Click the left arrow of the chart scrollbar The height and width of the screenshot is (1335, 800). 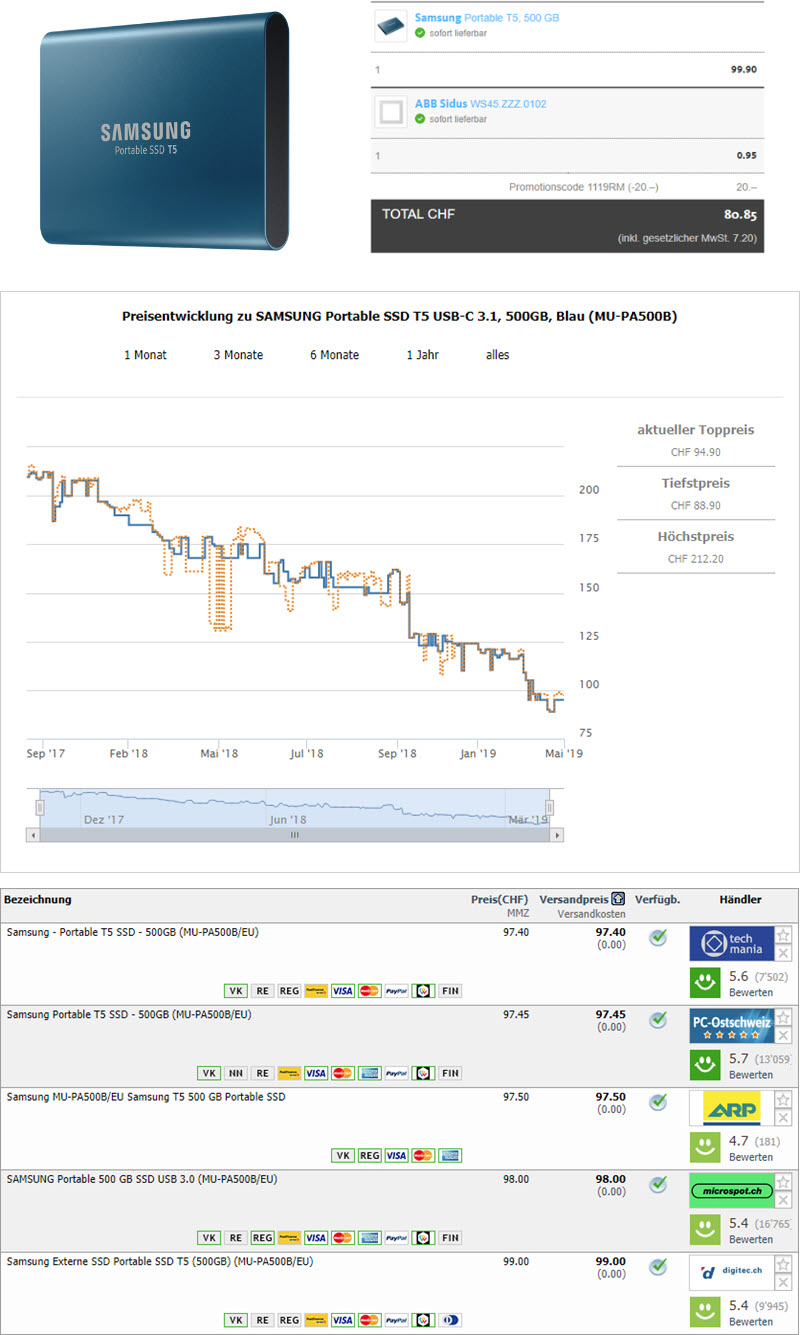tap(34, 834)
